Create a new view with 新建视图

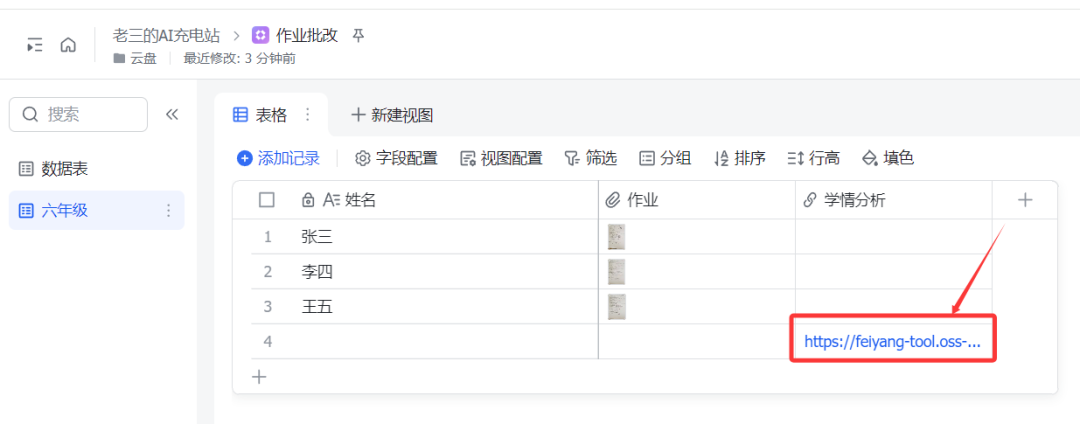391,115
